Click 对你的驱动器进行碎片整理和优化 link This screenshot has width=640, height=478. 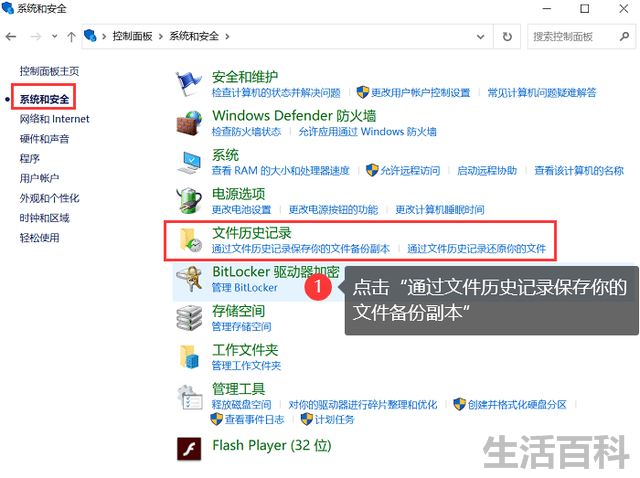pyautogui.click(x=362, y=405)
